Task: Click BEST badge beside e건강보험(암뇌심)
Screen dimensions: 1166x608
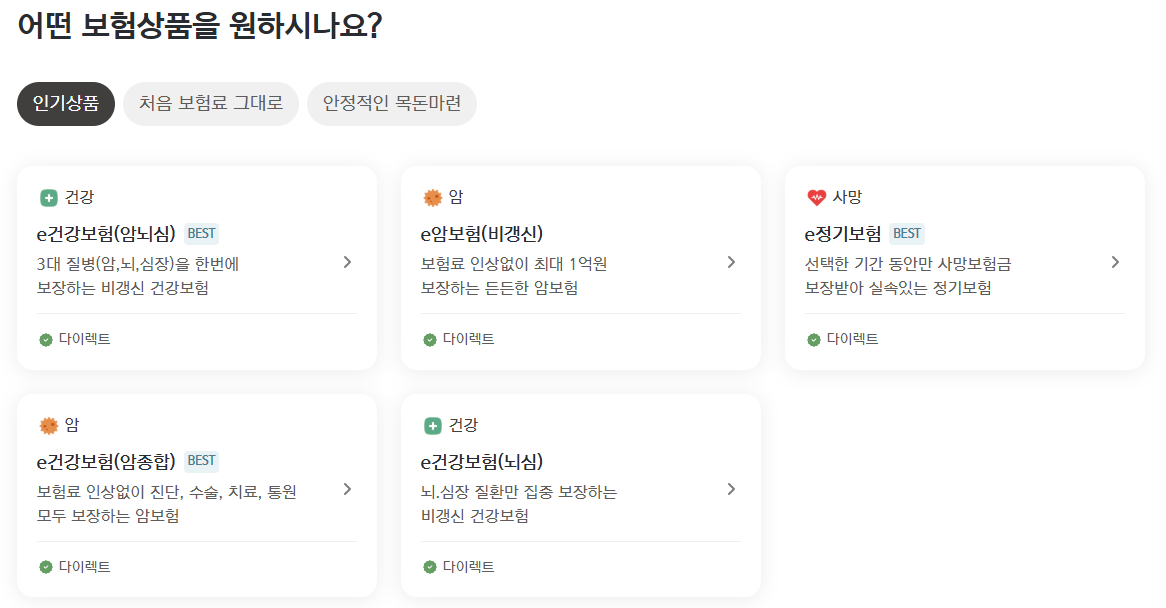Action: [202, 233]
